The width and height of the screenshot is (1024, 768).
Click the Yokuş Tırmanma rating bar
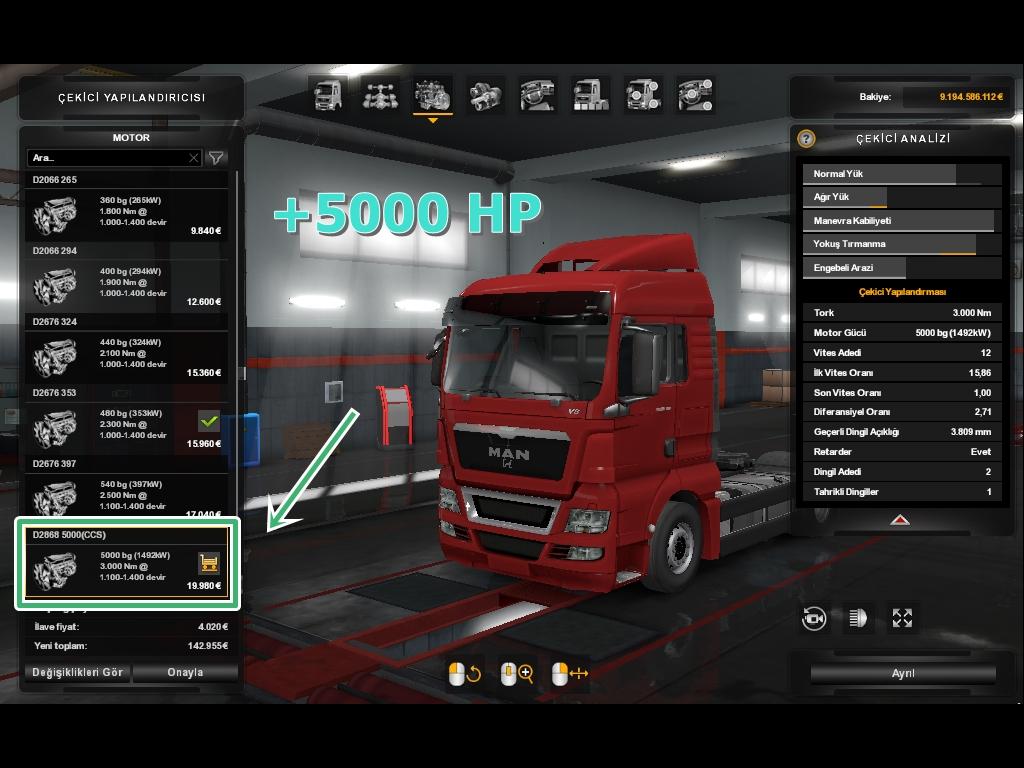click(902, 244)
